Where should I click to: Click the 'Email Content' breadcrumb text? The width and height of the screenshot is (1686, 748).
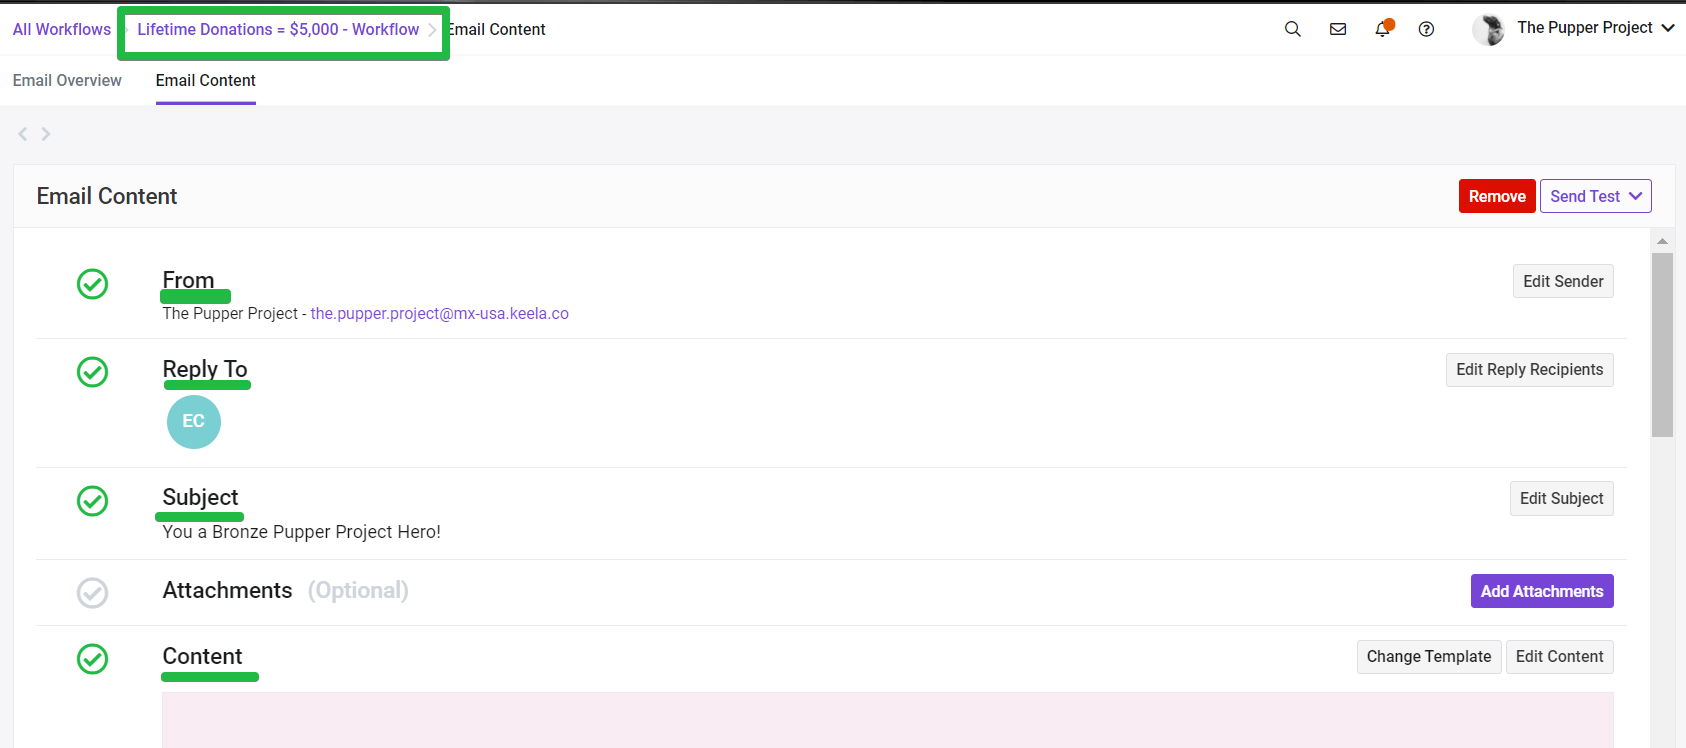497,29
